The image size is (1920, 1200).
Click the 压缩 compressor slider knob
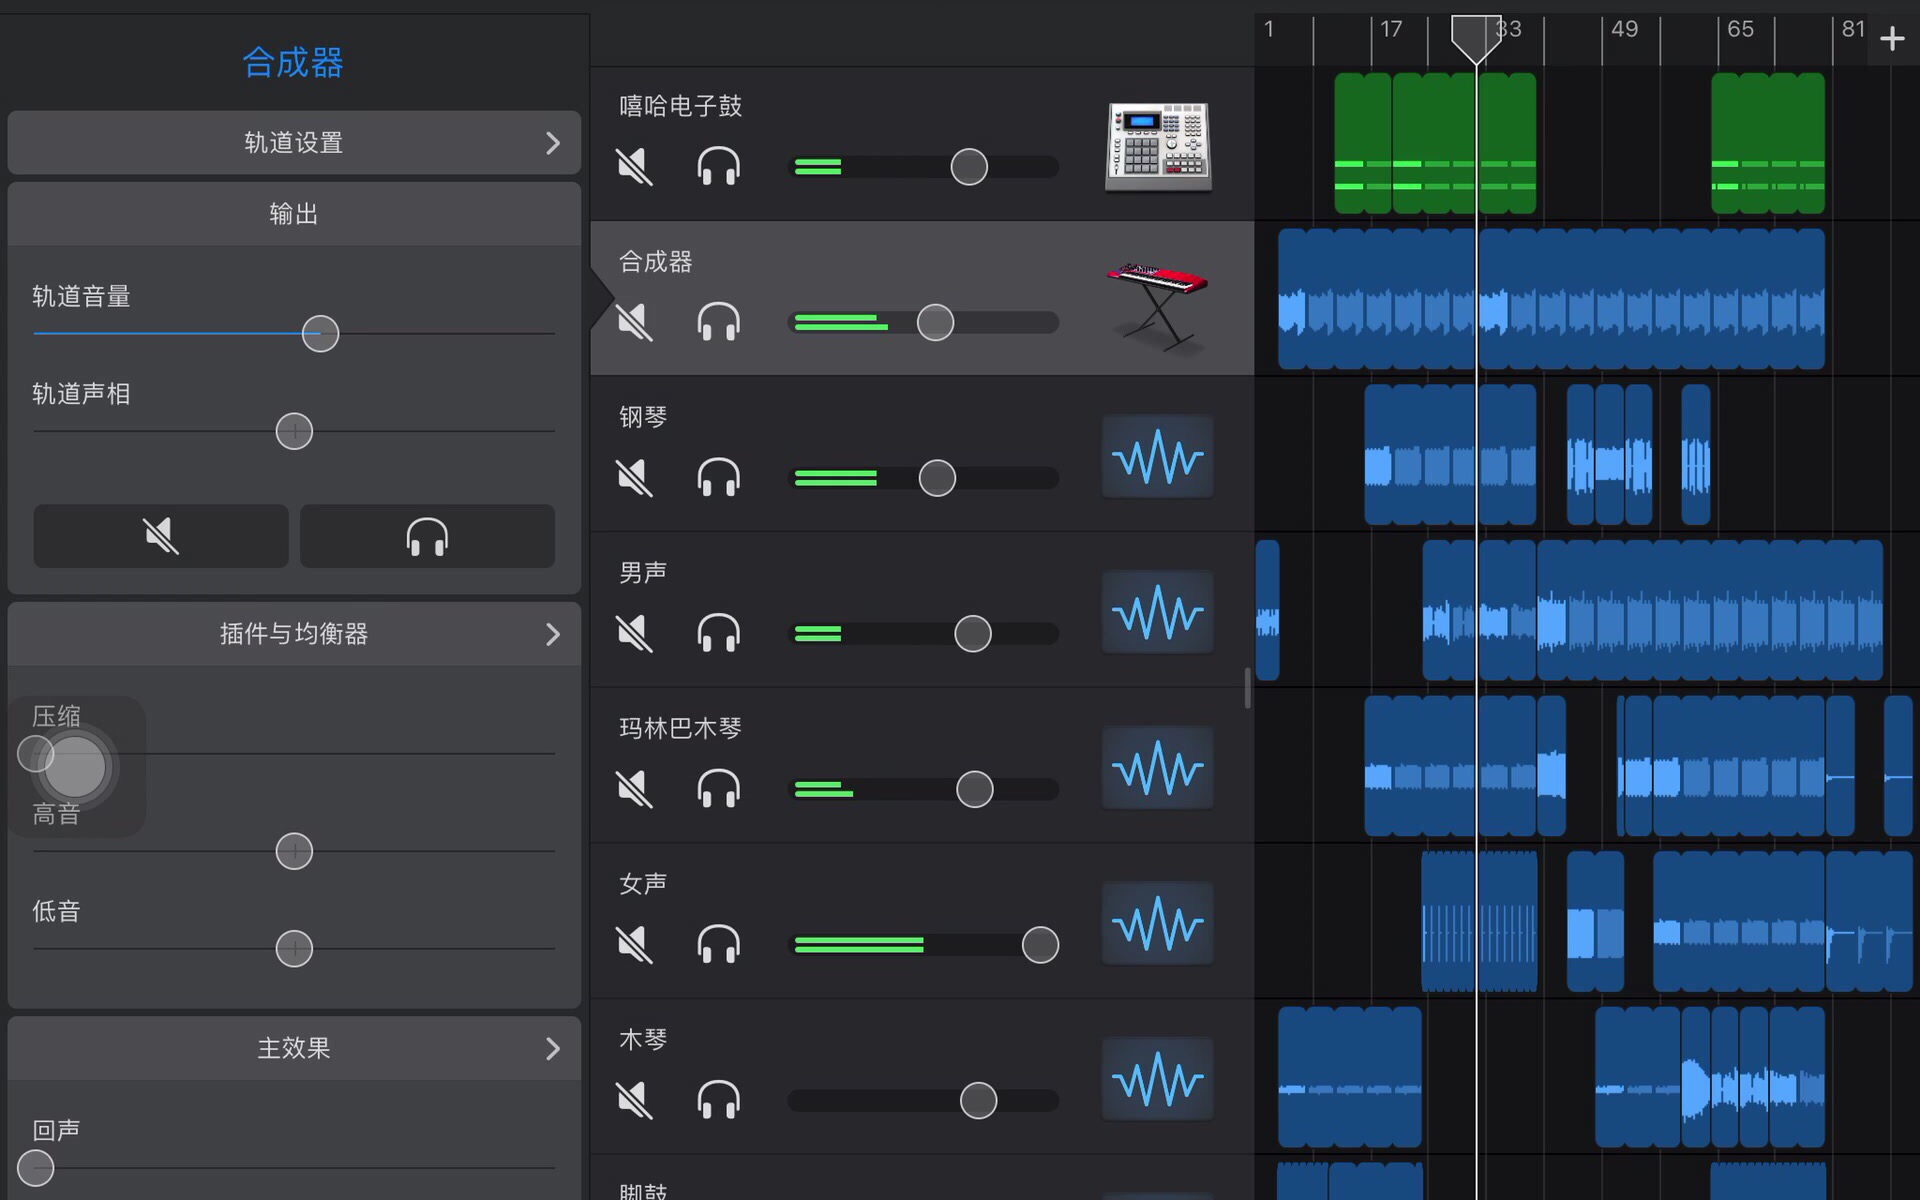[x=36, y=754]
